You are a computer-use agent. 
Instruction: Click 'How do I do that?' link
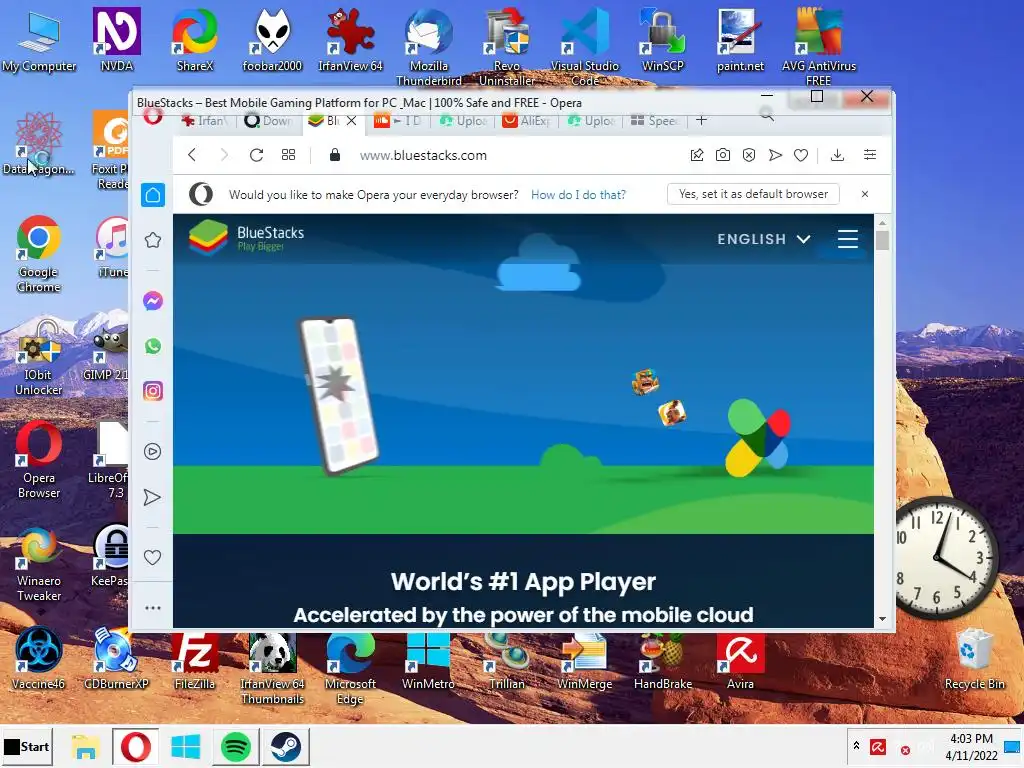point(578,195)
